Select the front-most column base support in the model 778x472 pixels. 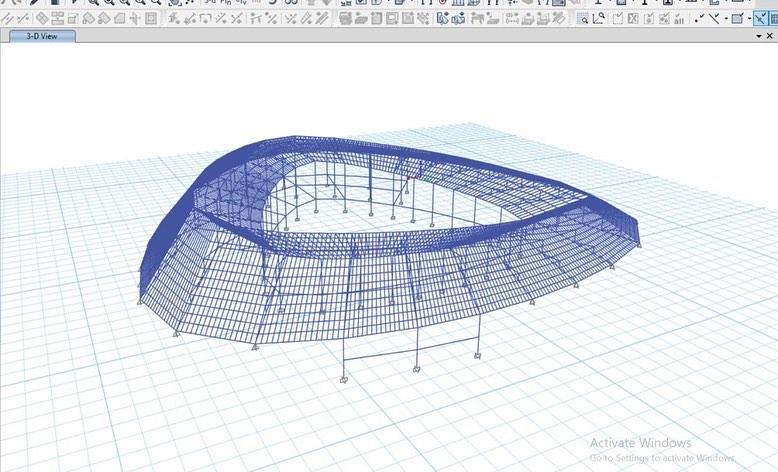343,380
